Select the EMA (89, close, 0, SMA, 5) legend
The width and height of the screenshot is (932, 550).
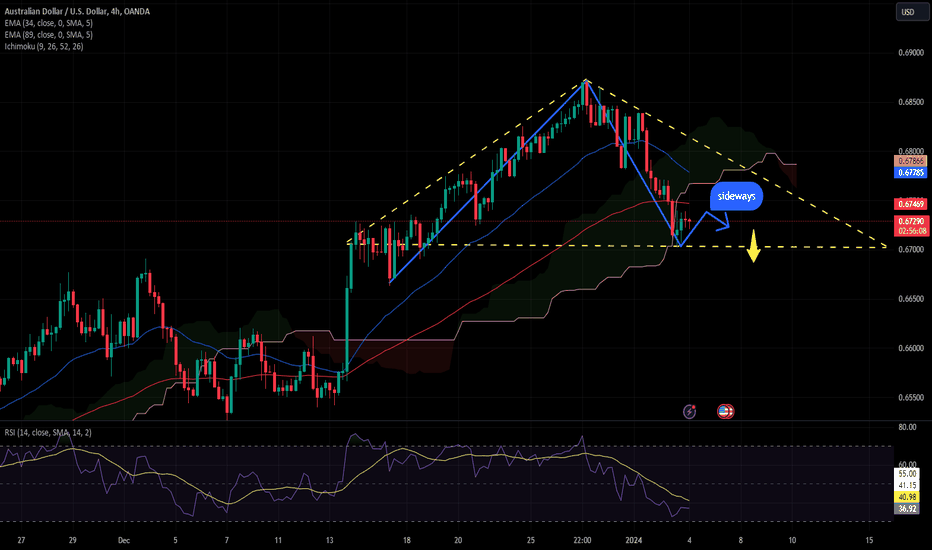49,34
